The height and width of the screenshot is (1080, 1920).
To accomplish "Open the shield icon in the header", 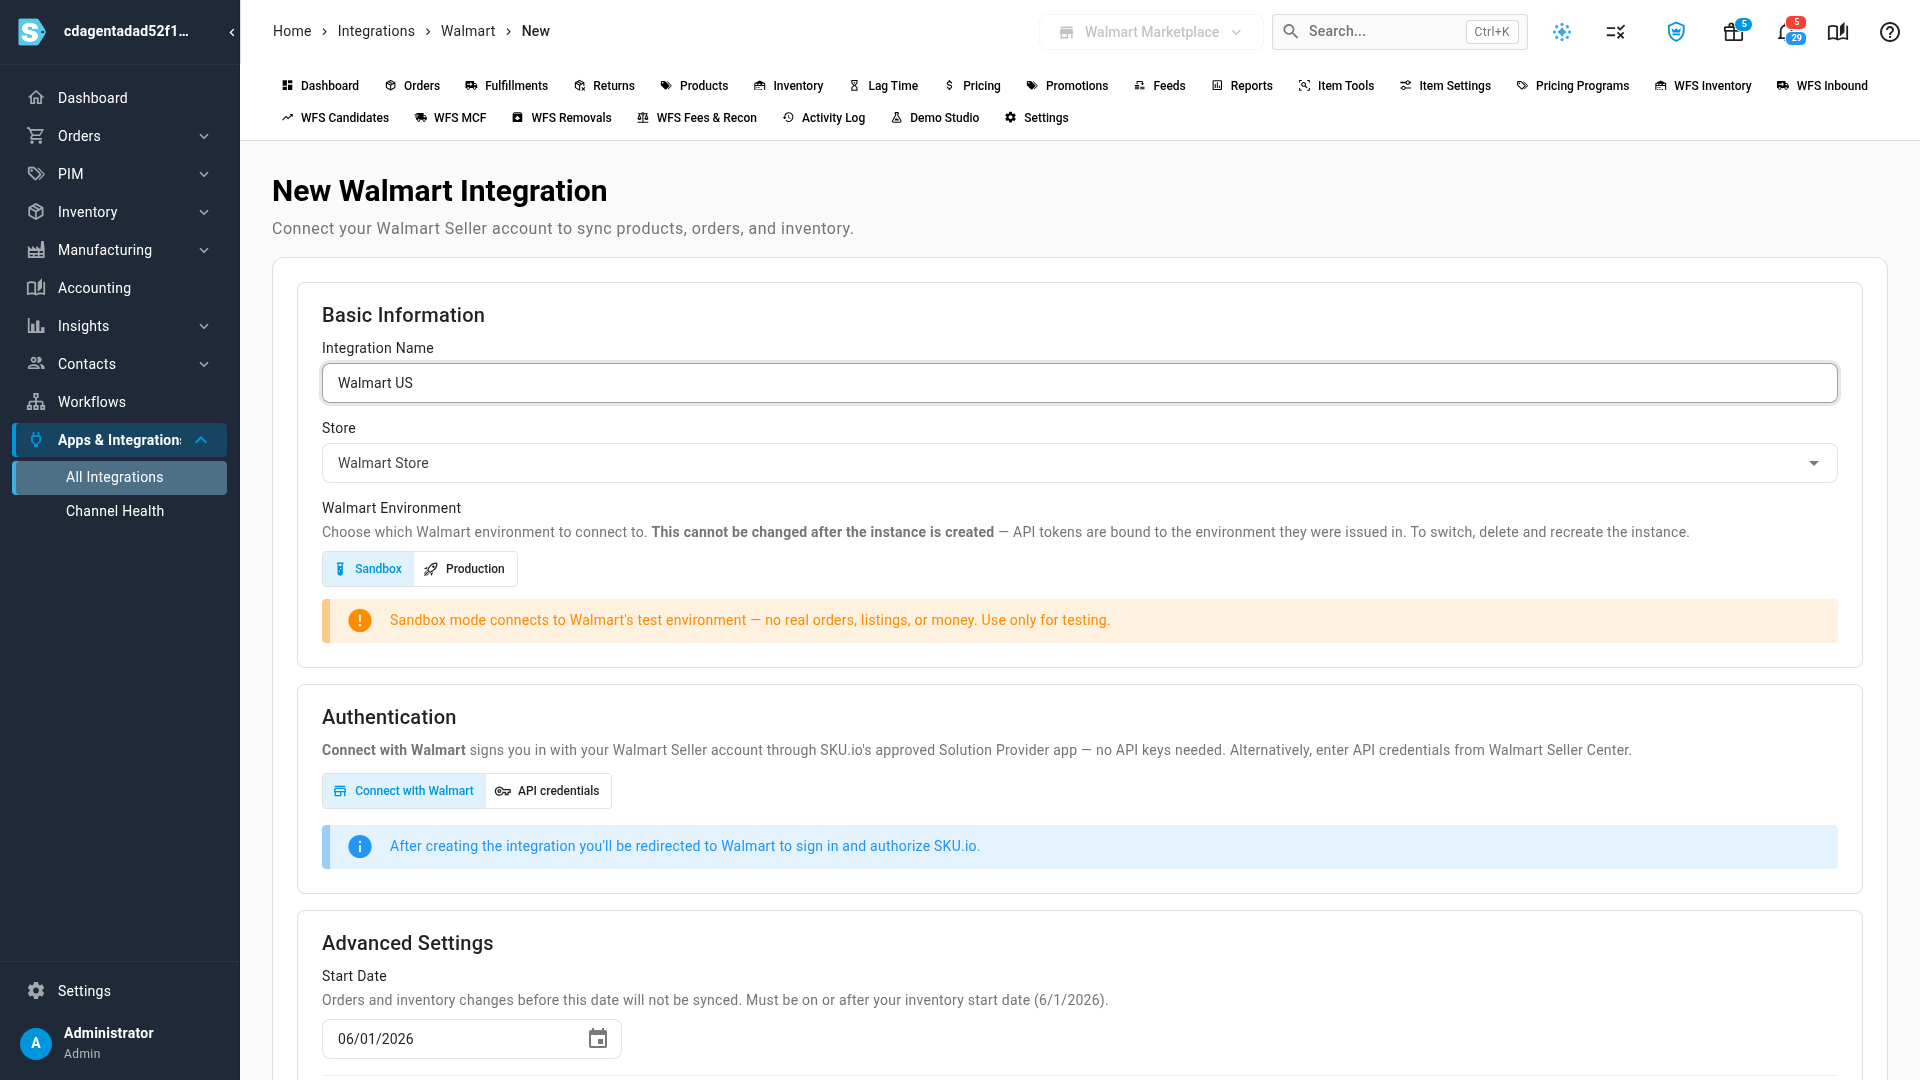I will tap(1676, 32).
